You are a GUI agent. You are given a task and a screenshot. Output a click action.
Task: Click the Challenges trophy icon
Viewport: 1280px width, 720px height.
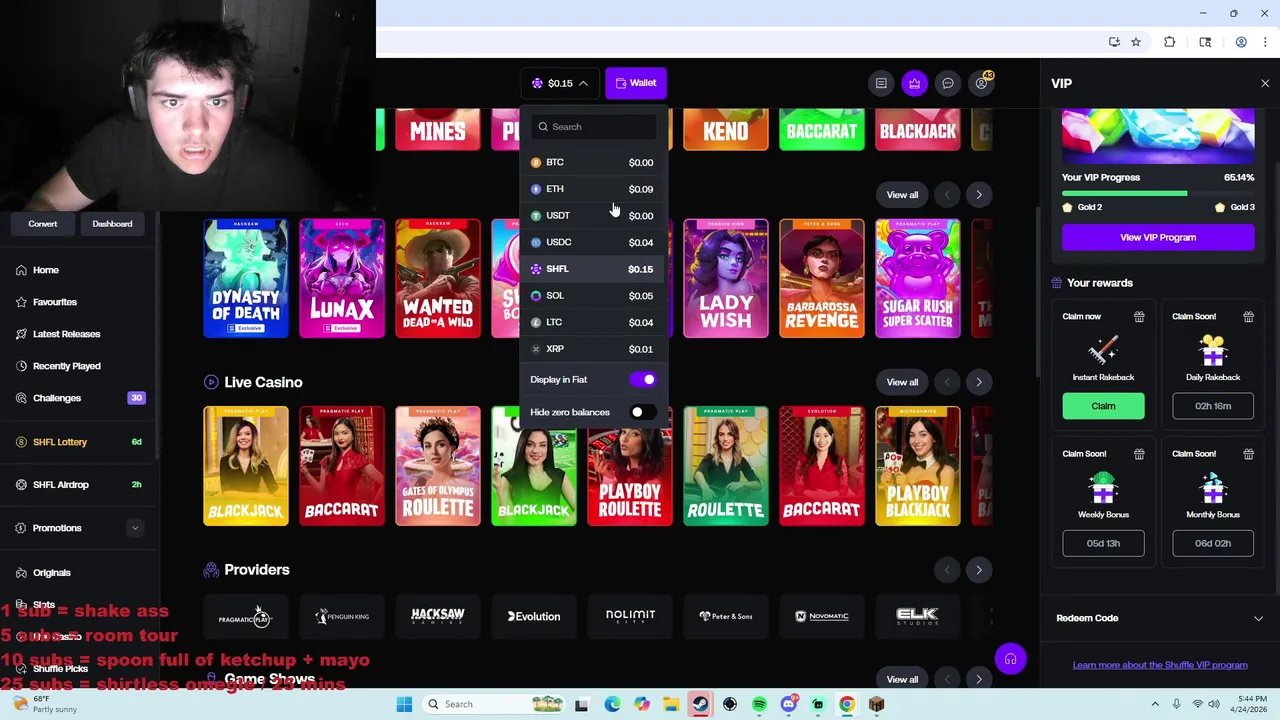pos(22,398)
